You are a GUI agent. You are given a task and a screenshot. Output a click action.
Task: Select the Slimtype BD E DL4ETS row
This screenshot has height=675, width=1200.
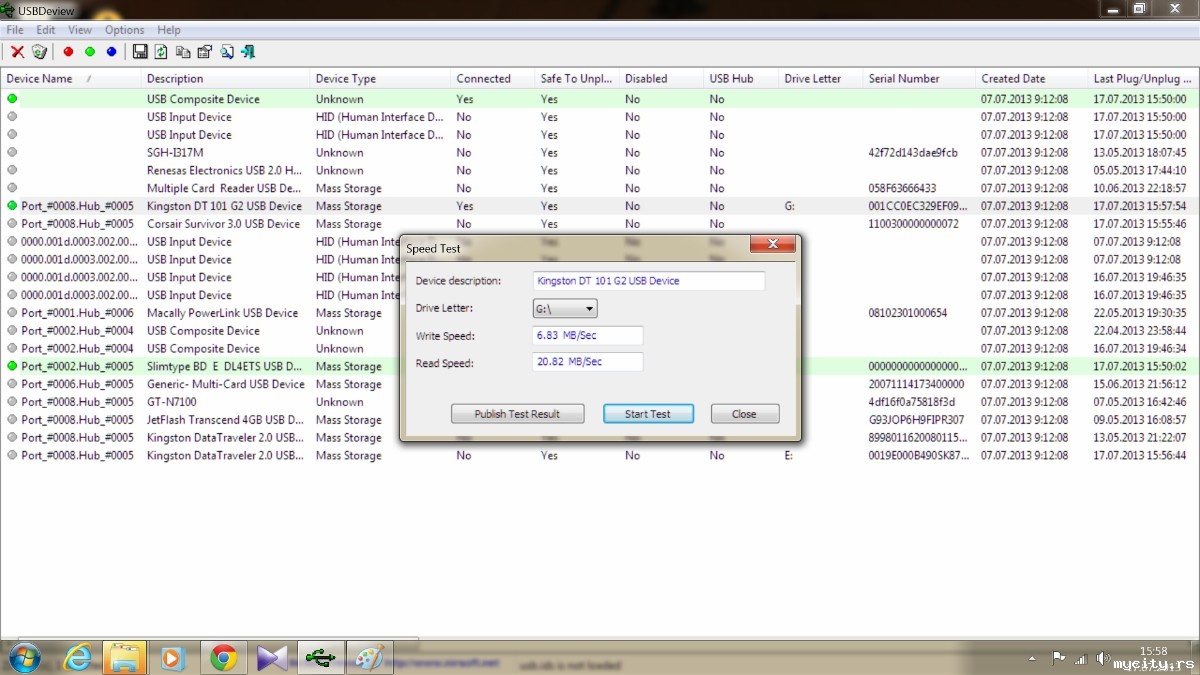click(x=600, y=366)
